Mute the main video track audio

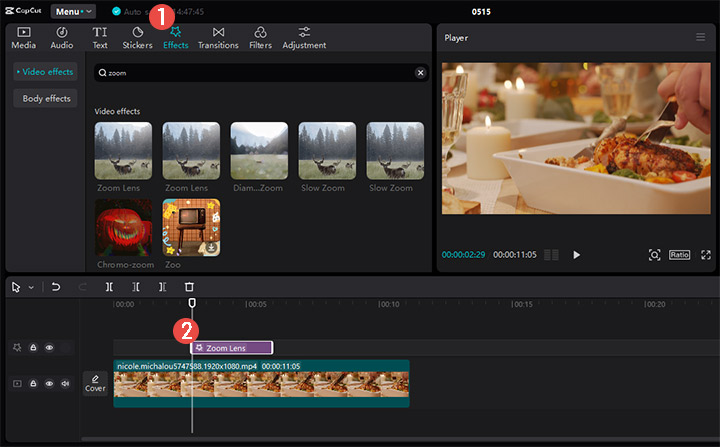(65, 383)
